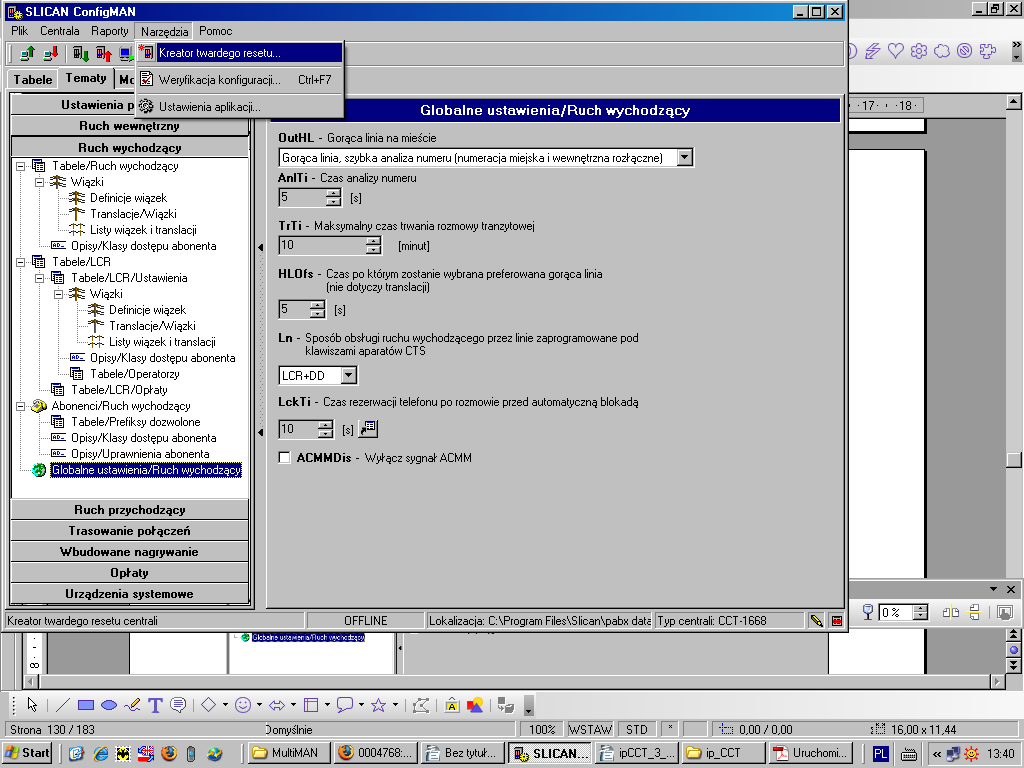Increase the HLOfs value with up arrow

click(317, 304)
